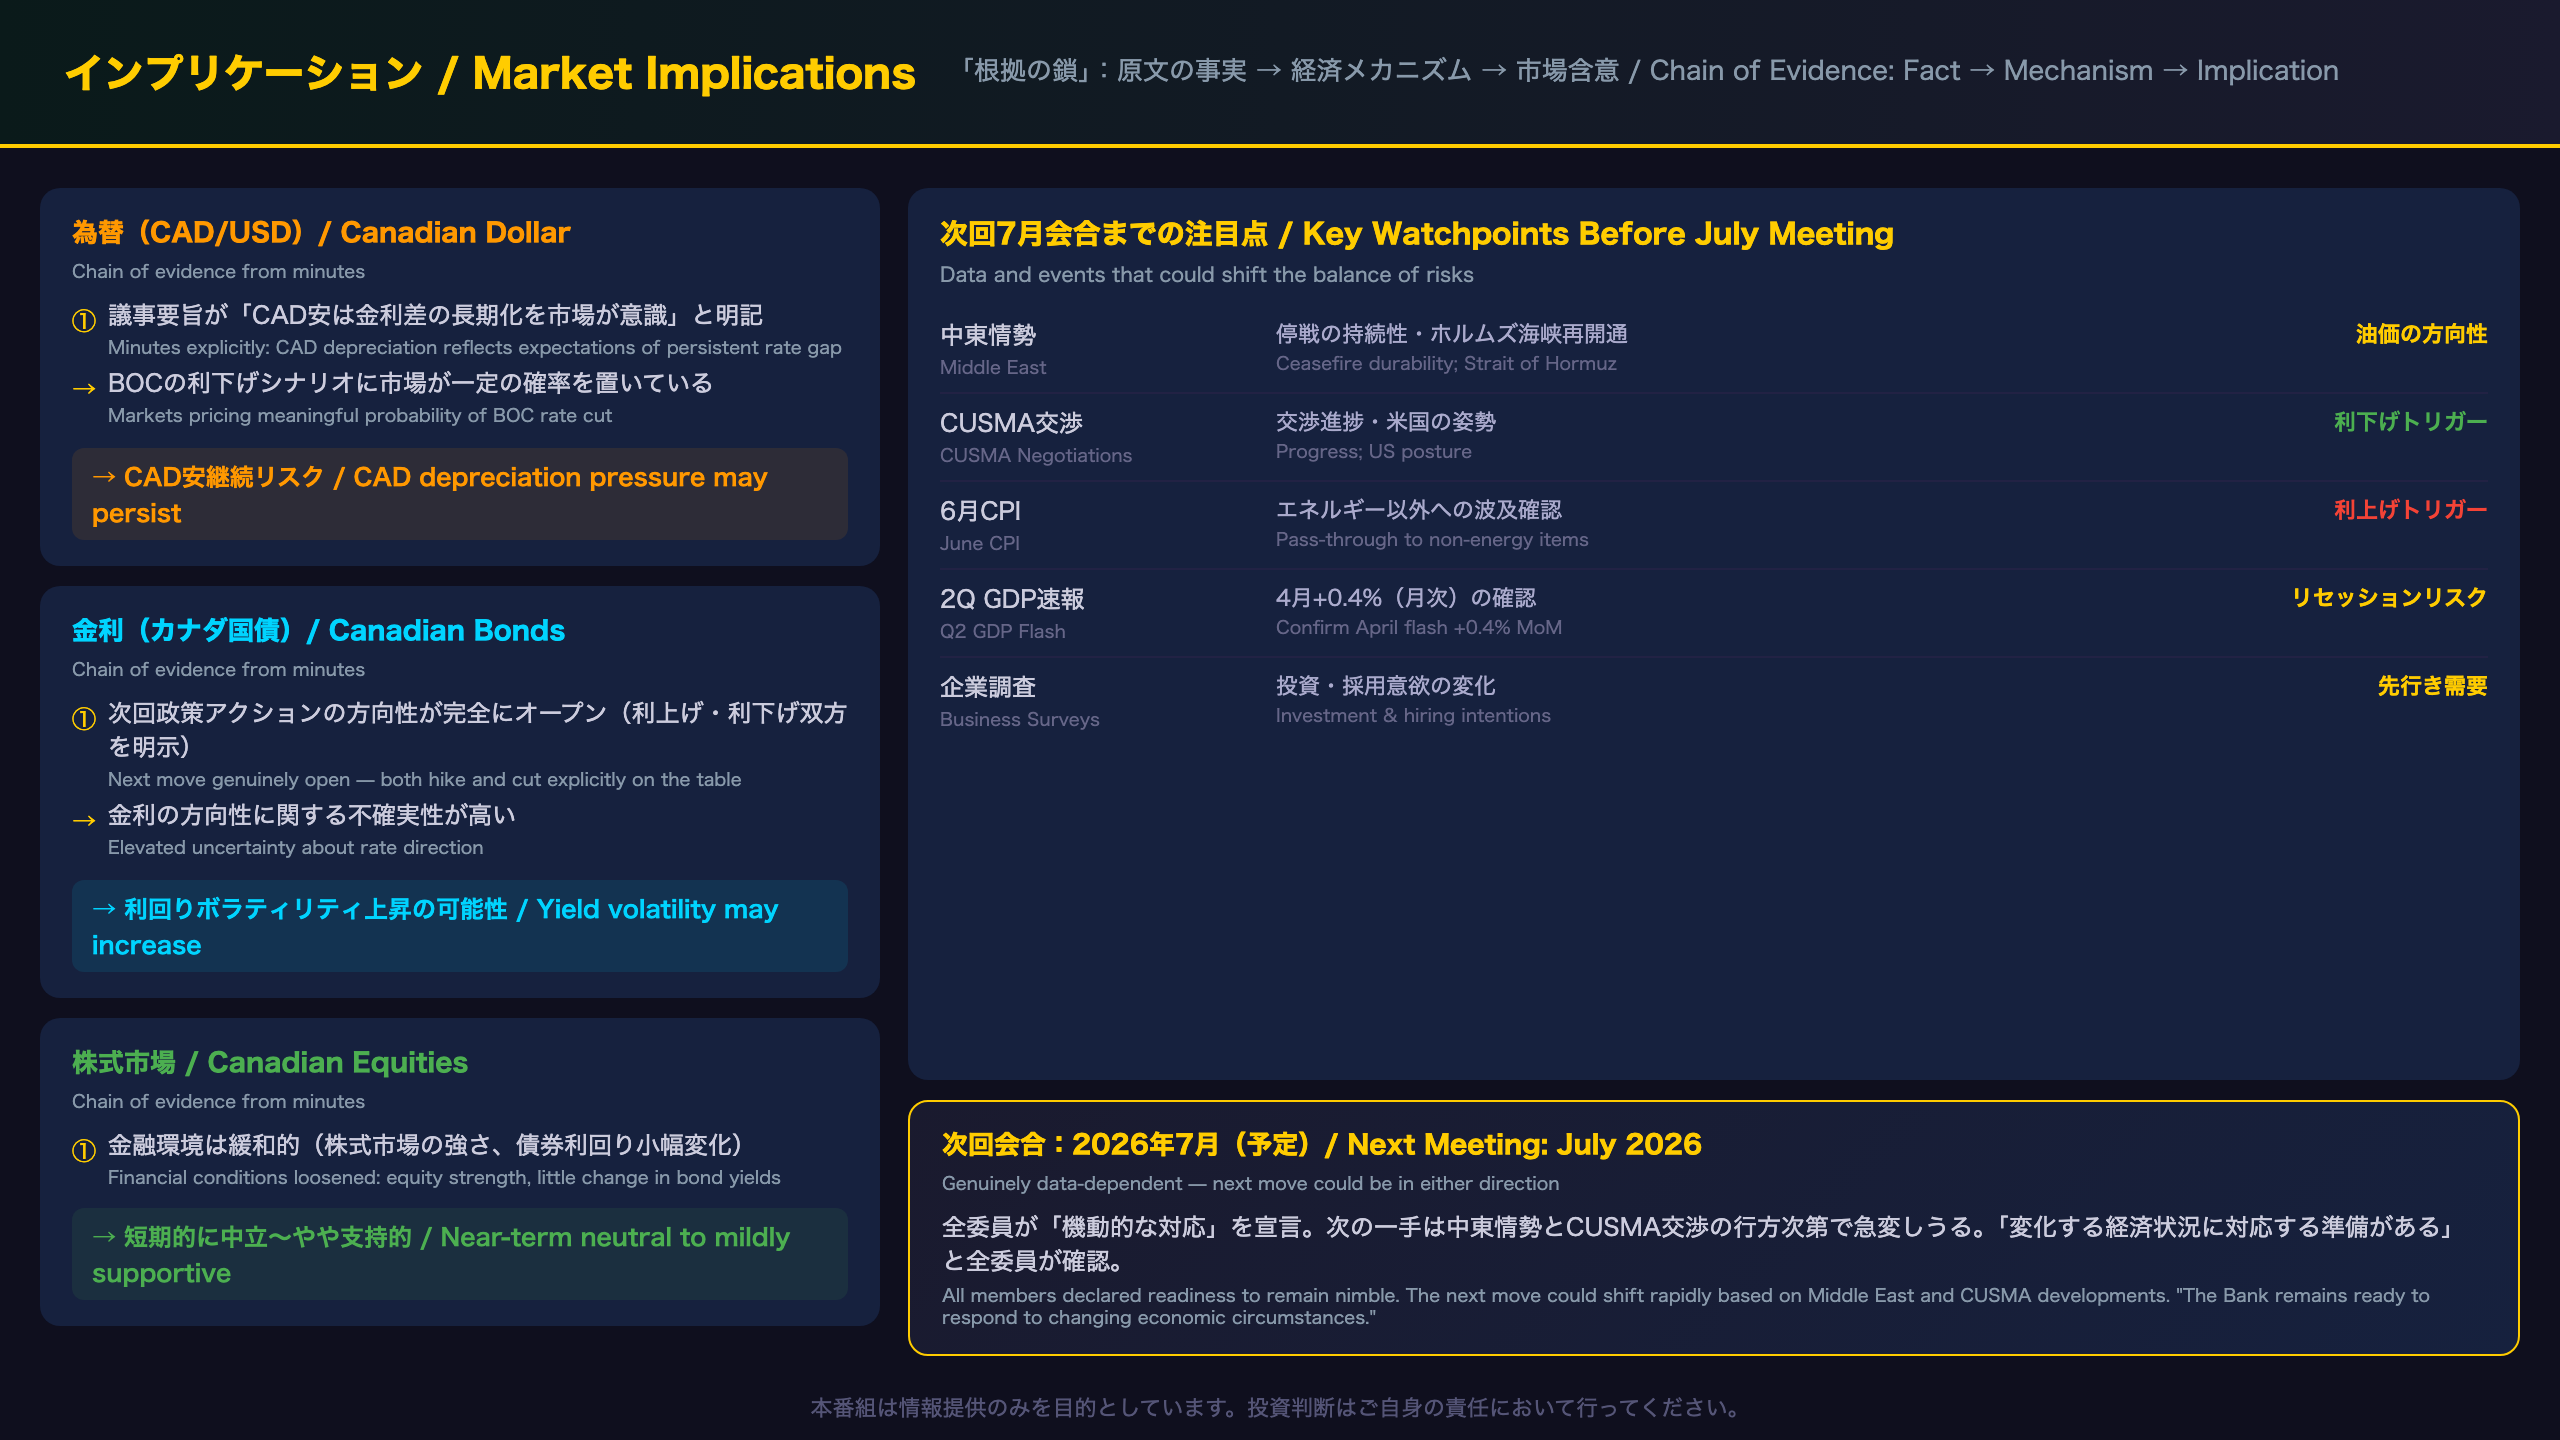Click 'Genuinely data-dependent' subtitle
Viewport: 2560px width, 1440px height.
point(1250,1183)
